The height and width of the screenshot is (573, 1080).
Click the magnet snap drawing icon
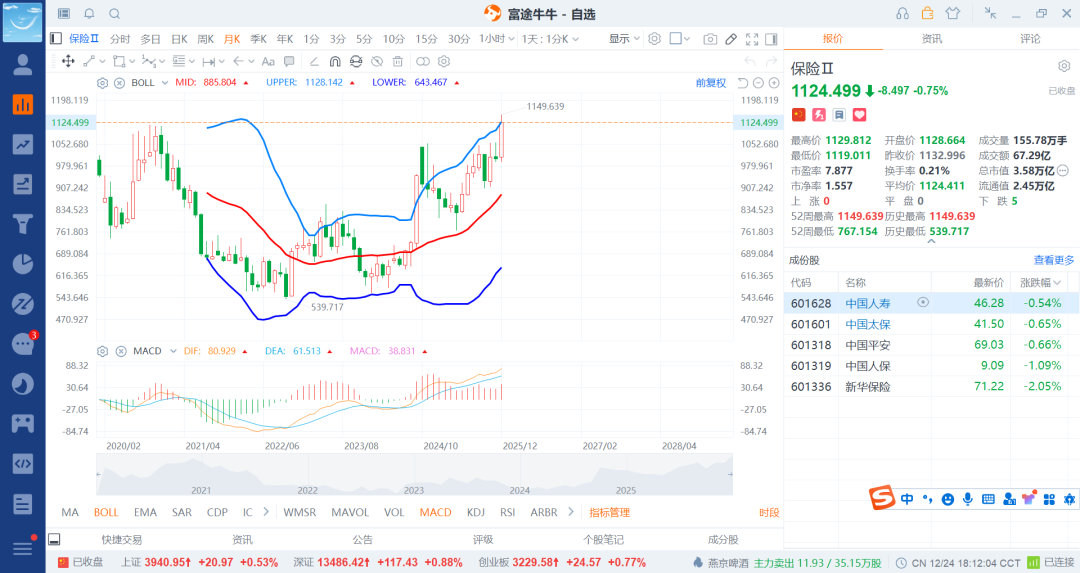(335, 61)
